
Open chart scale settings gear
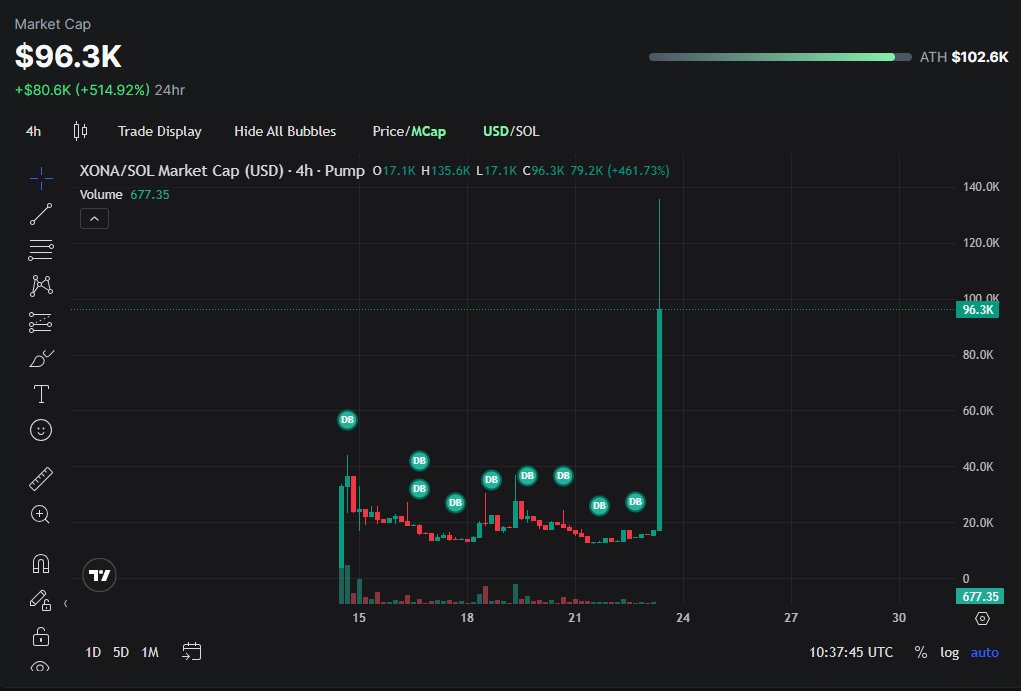pyautogui.click(x=983, y=618)
